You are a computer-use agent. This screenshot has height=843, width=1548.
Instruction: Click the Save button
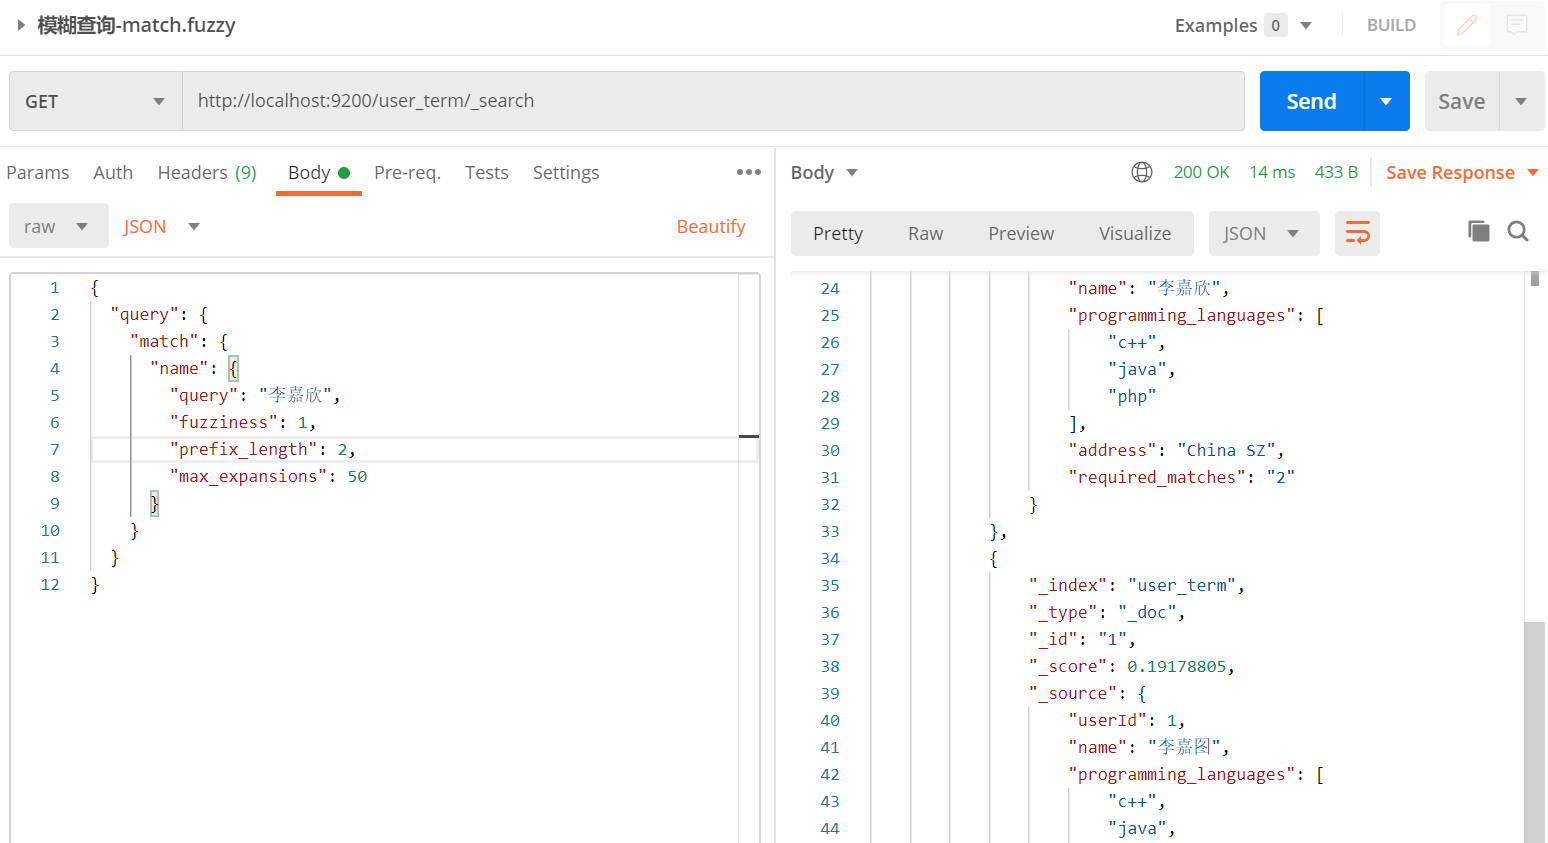tap(1462, 101)
